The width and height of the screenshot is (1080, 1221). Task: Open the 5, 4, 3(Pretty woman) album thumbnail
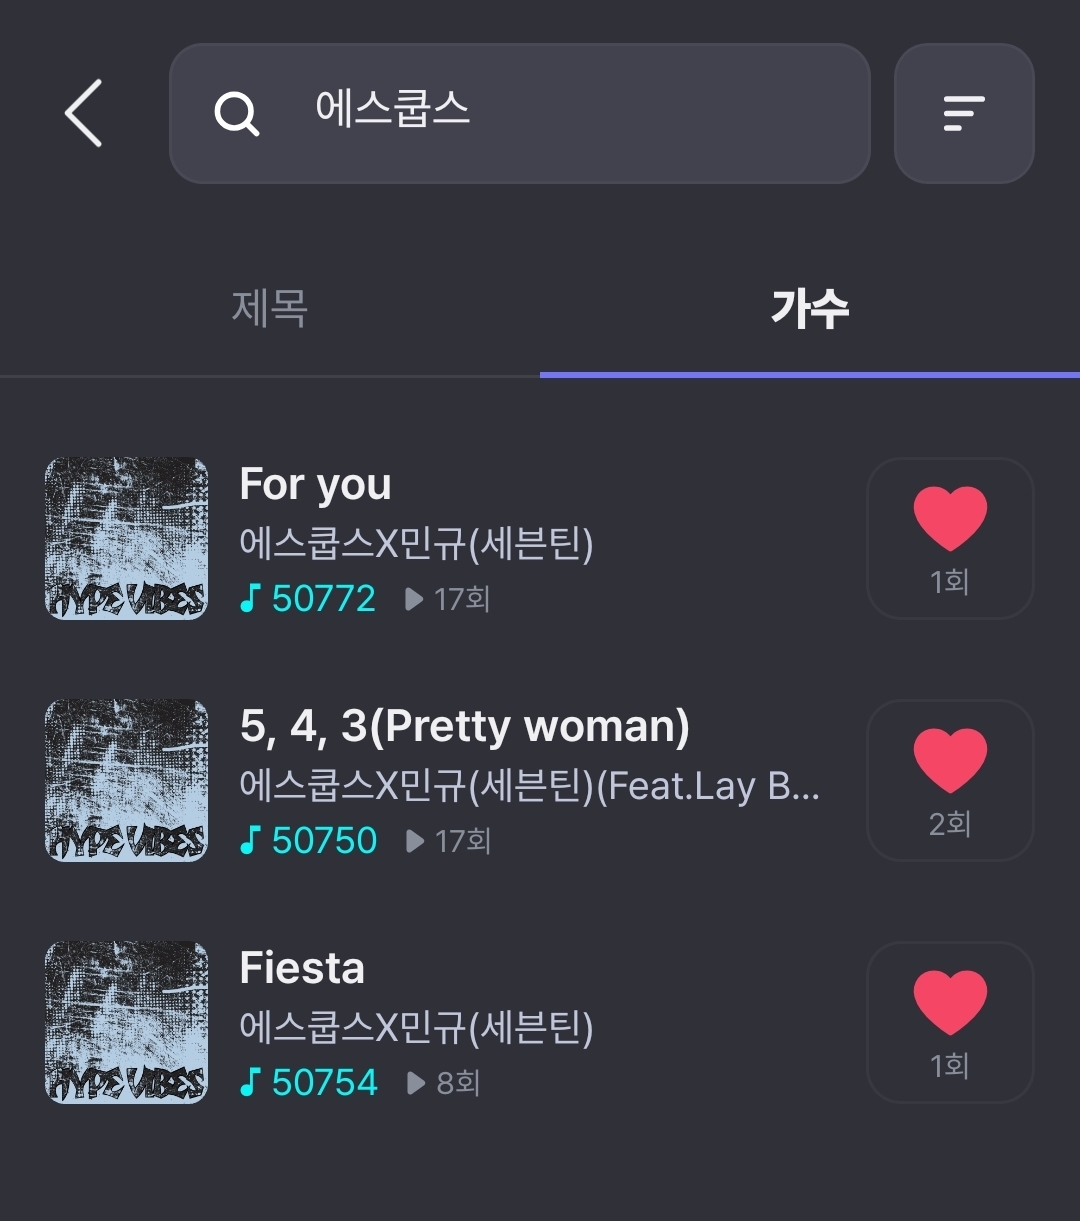click(x=127, y=781)
